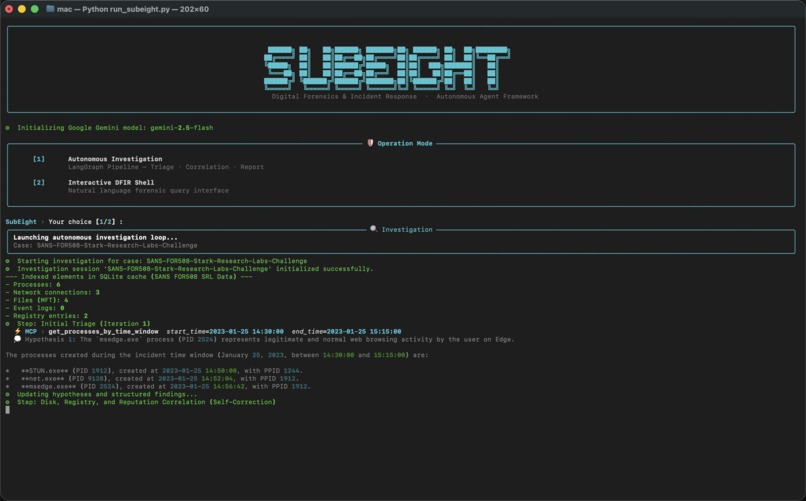Click the speech bubble icon before Hypothesis 1
This screenshot has height=501, width=806.
(17, 339)
